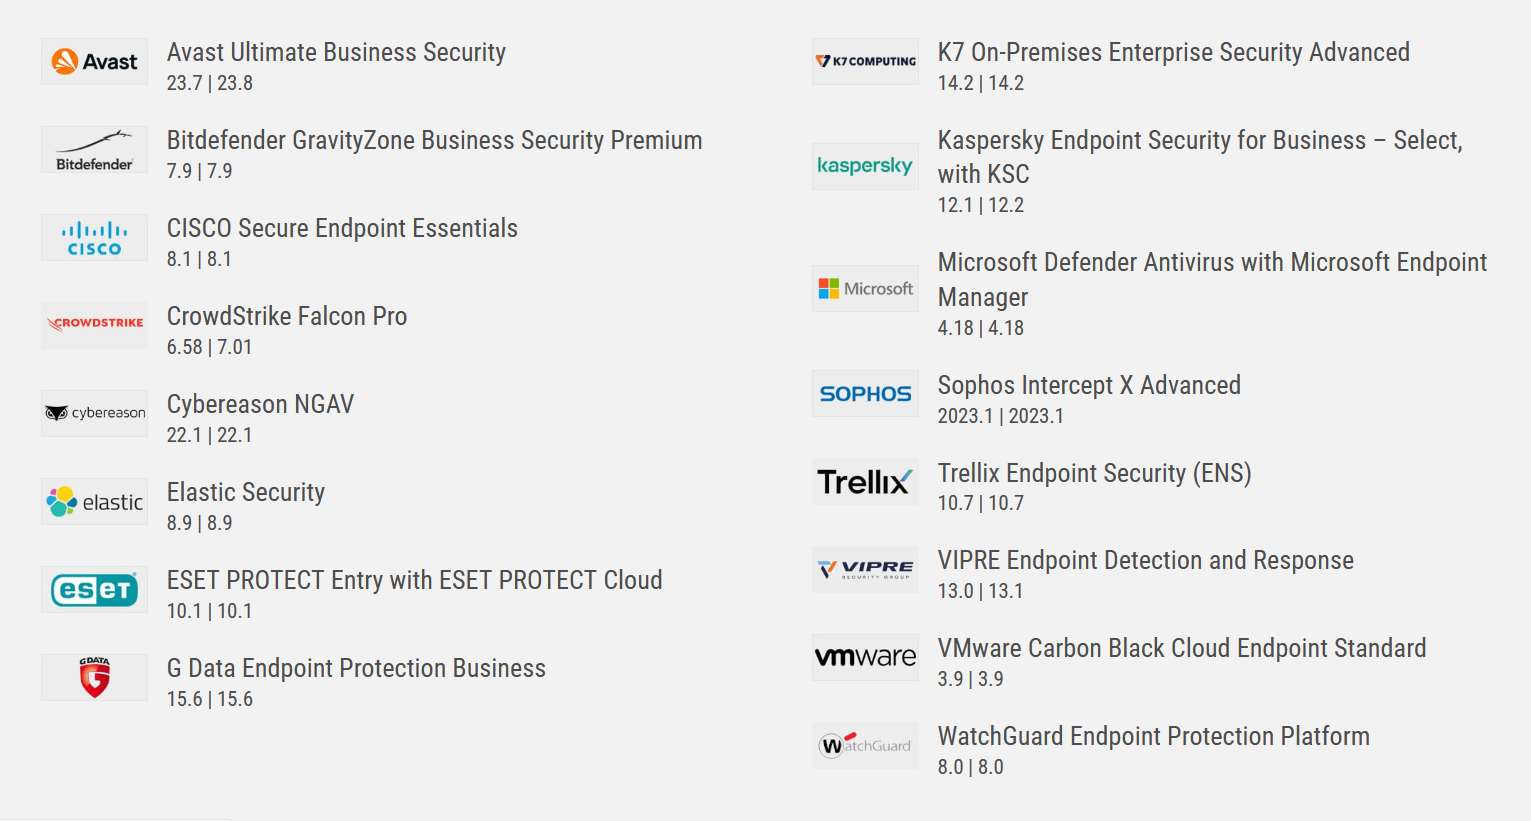Click the WatchGuard logo icon

pyautogui.click(x=865, y=745)
